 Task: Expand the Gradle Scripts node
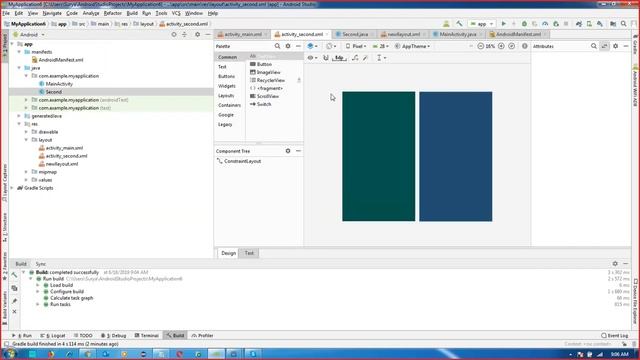tap(12, 188)
